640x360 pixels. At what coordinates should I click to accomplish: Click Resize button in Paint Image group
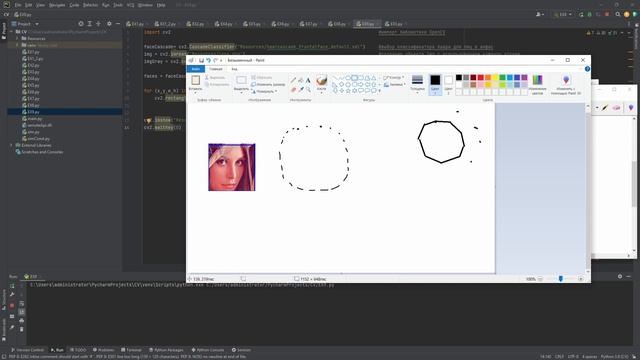[x=268, y=84]
